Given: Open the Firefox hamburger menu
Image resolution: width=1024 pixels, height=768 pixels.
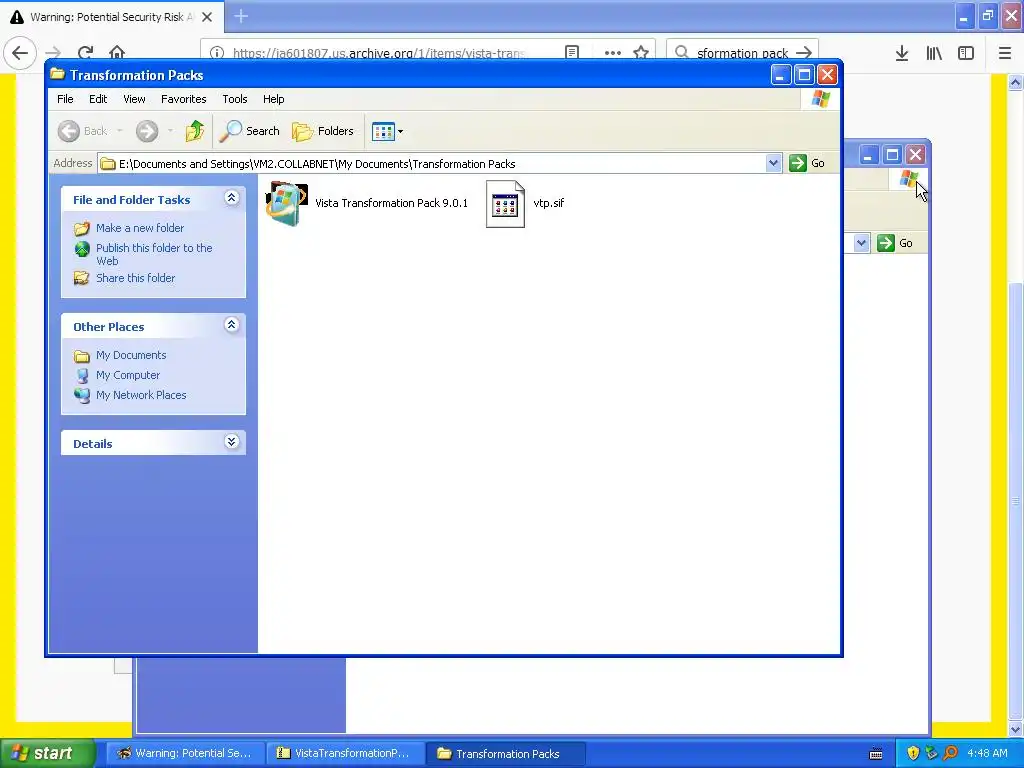Looking at the screenshot, I should [1005, 53].
